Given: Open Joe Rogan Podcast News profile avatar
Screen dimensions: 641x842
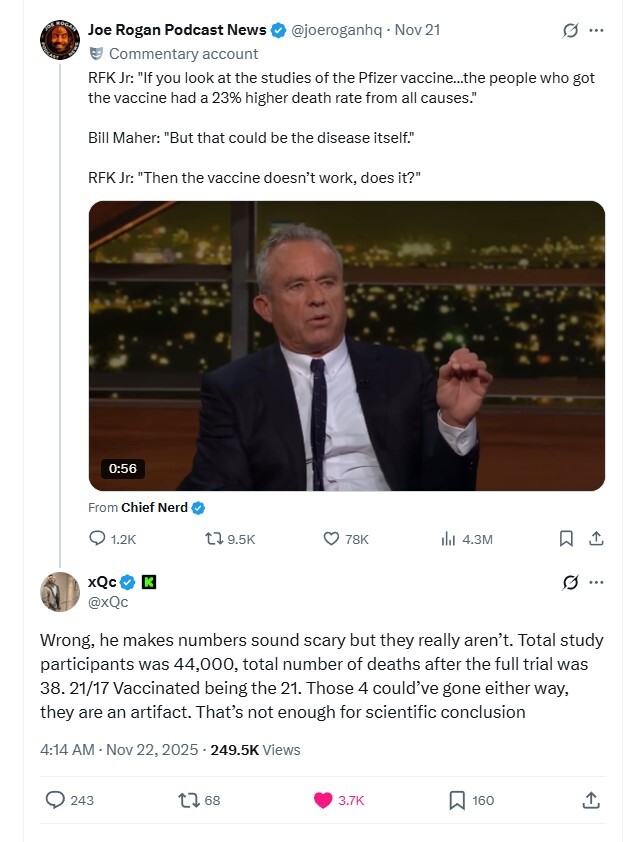Looking at the screenshot, I should tap(59, 39).
